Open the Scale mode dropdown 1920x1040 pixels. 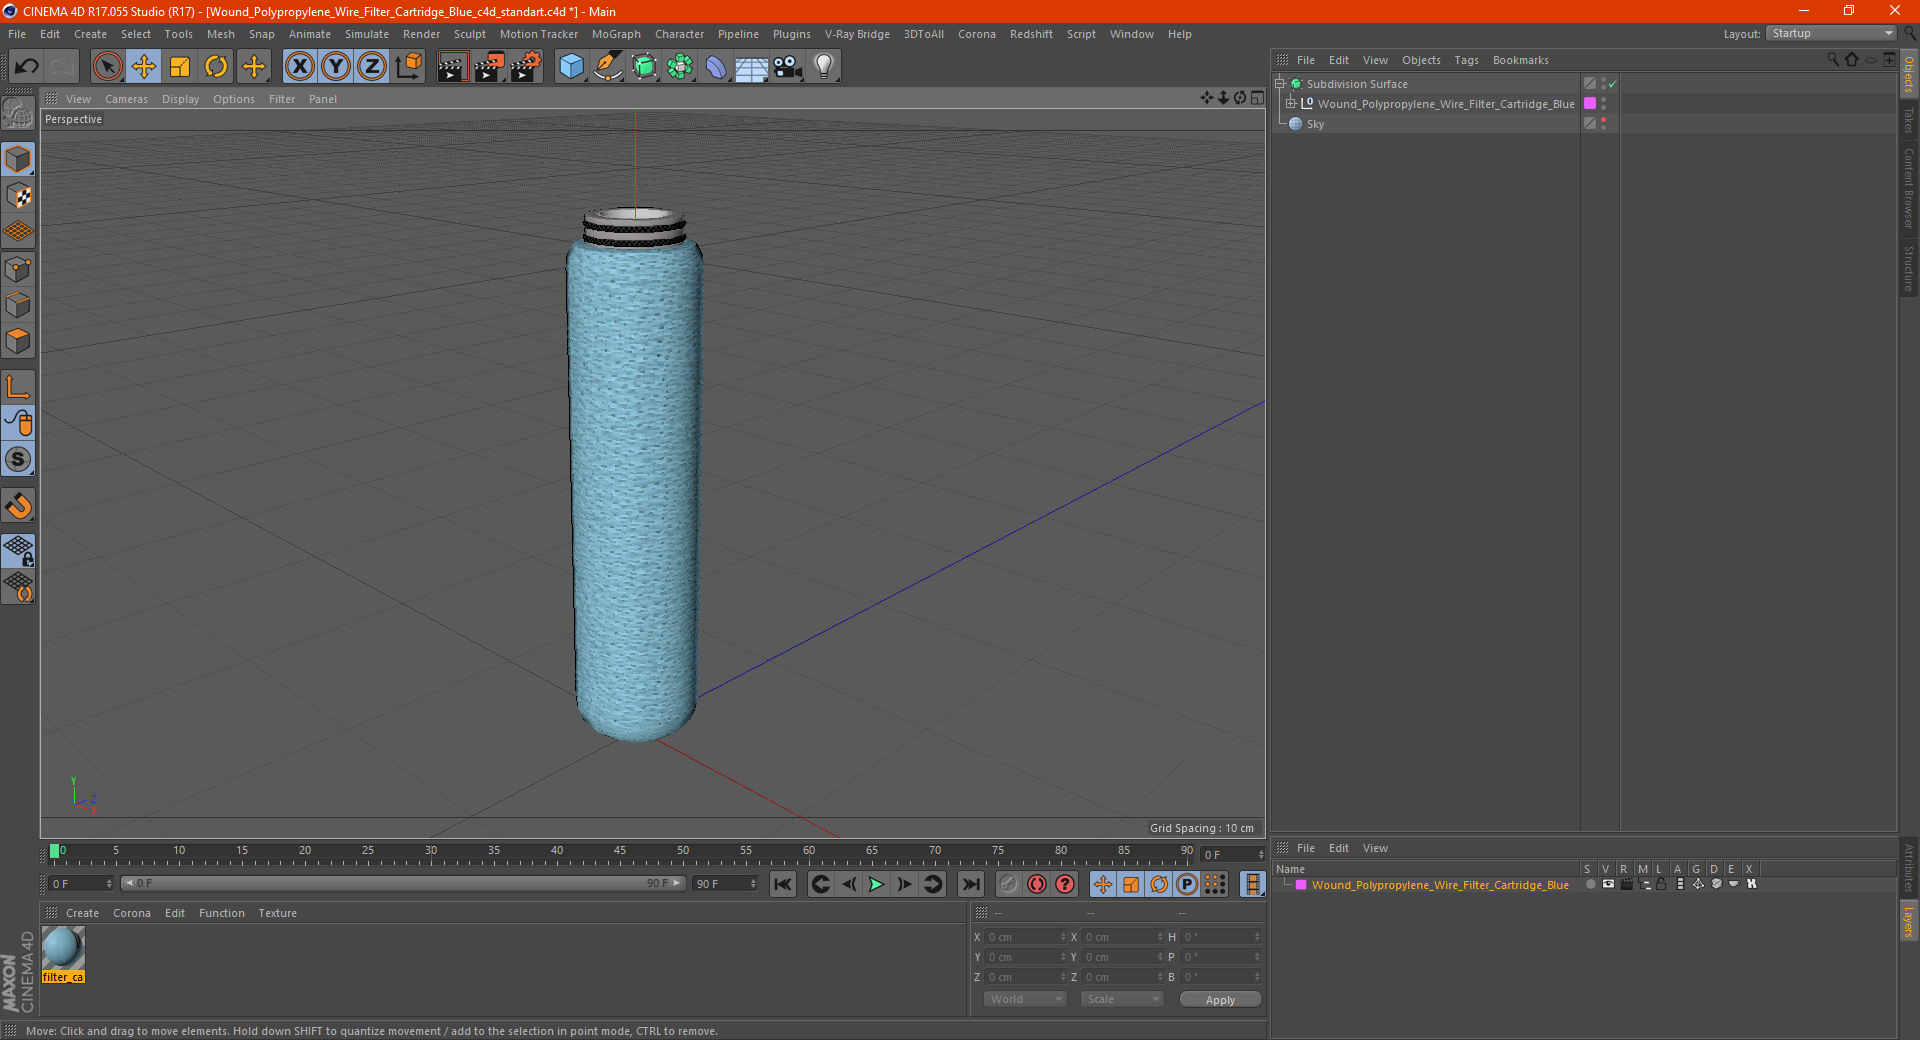tap(1122, 999)
